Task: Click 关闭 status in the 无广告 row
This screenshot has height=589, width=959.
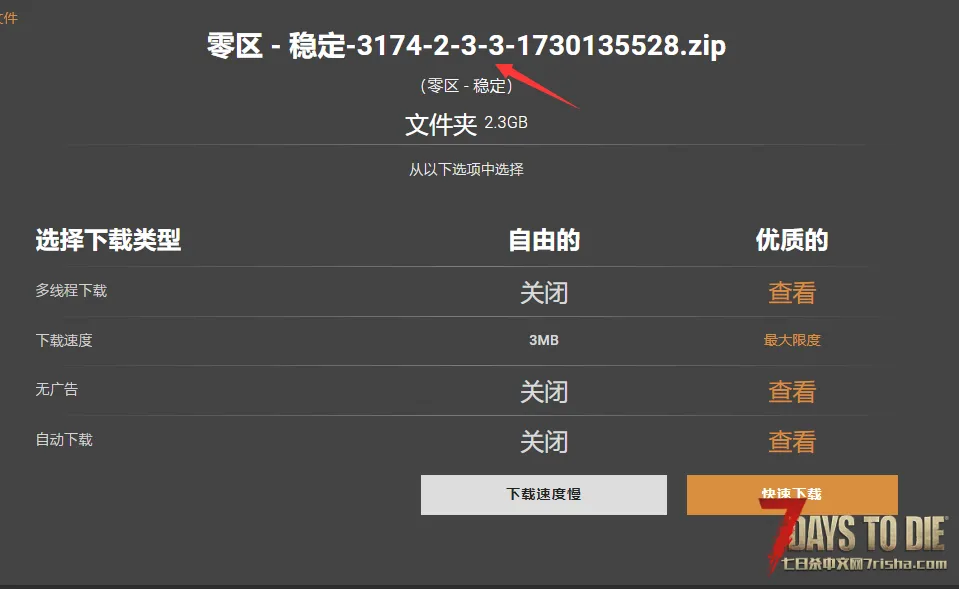Action: [544, 391]
